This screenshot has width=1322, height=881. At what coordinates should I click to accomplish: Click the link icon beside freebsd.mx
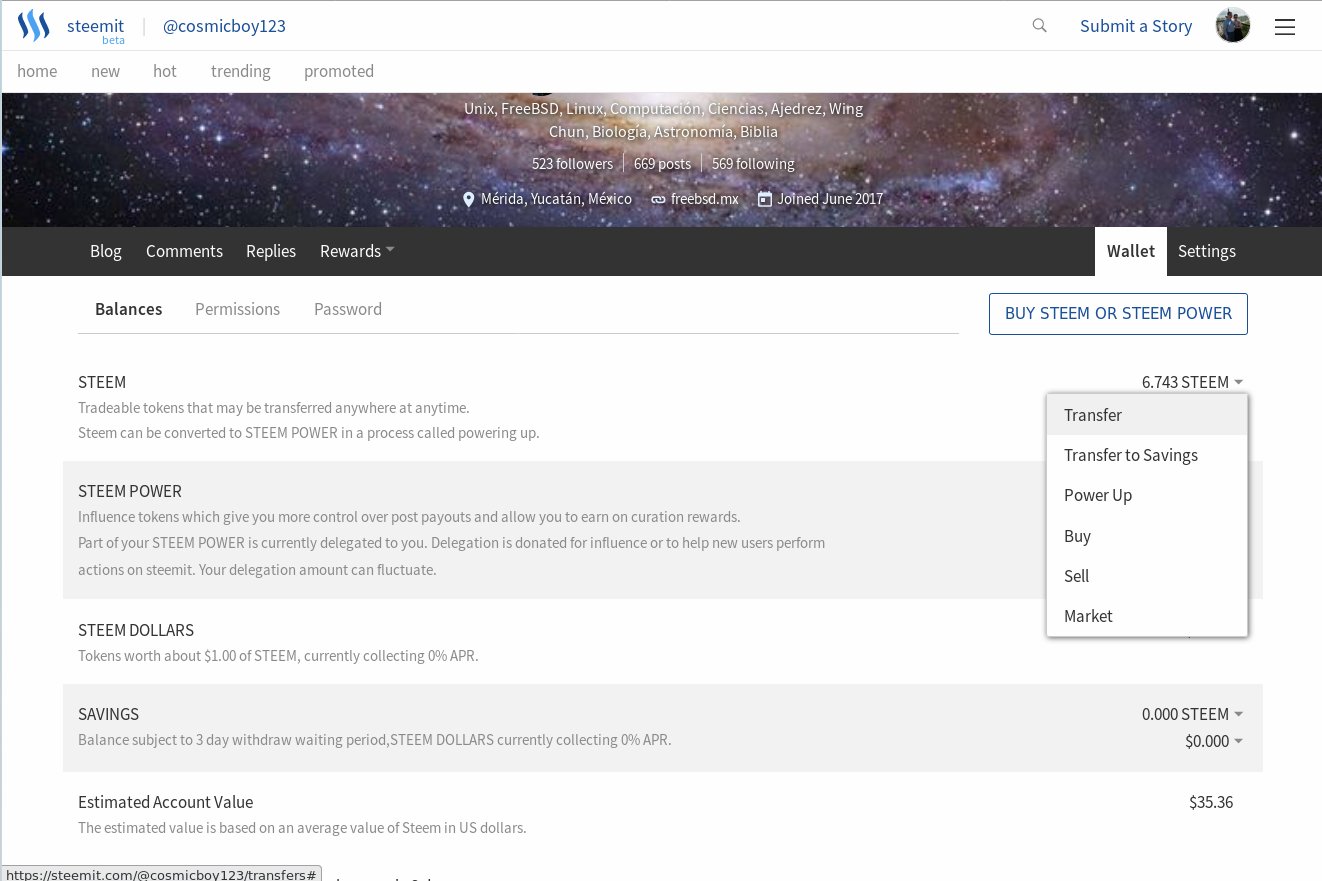(658, 199)
